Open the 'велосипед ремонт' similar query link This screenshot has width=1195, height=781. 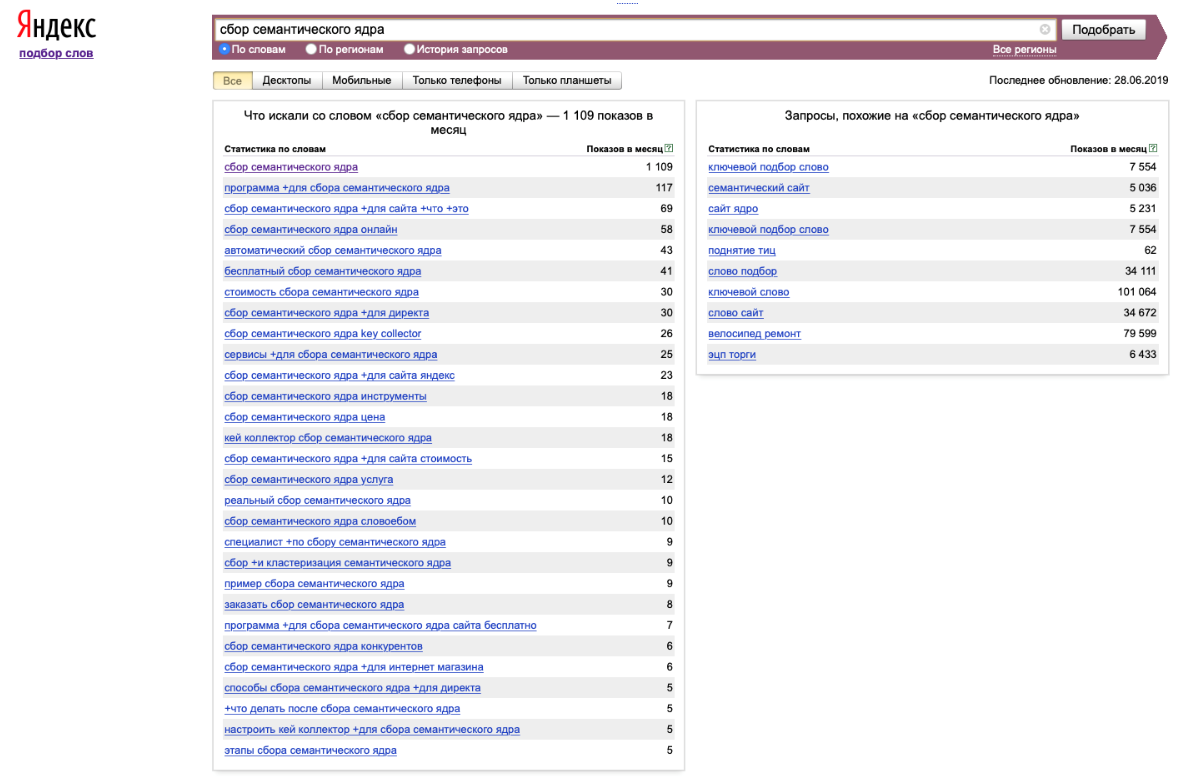pyautogui.click(x=754, y=334)
